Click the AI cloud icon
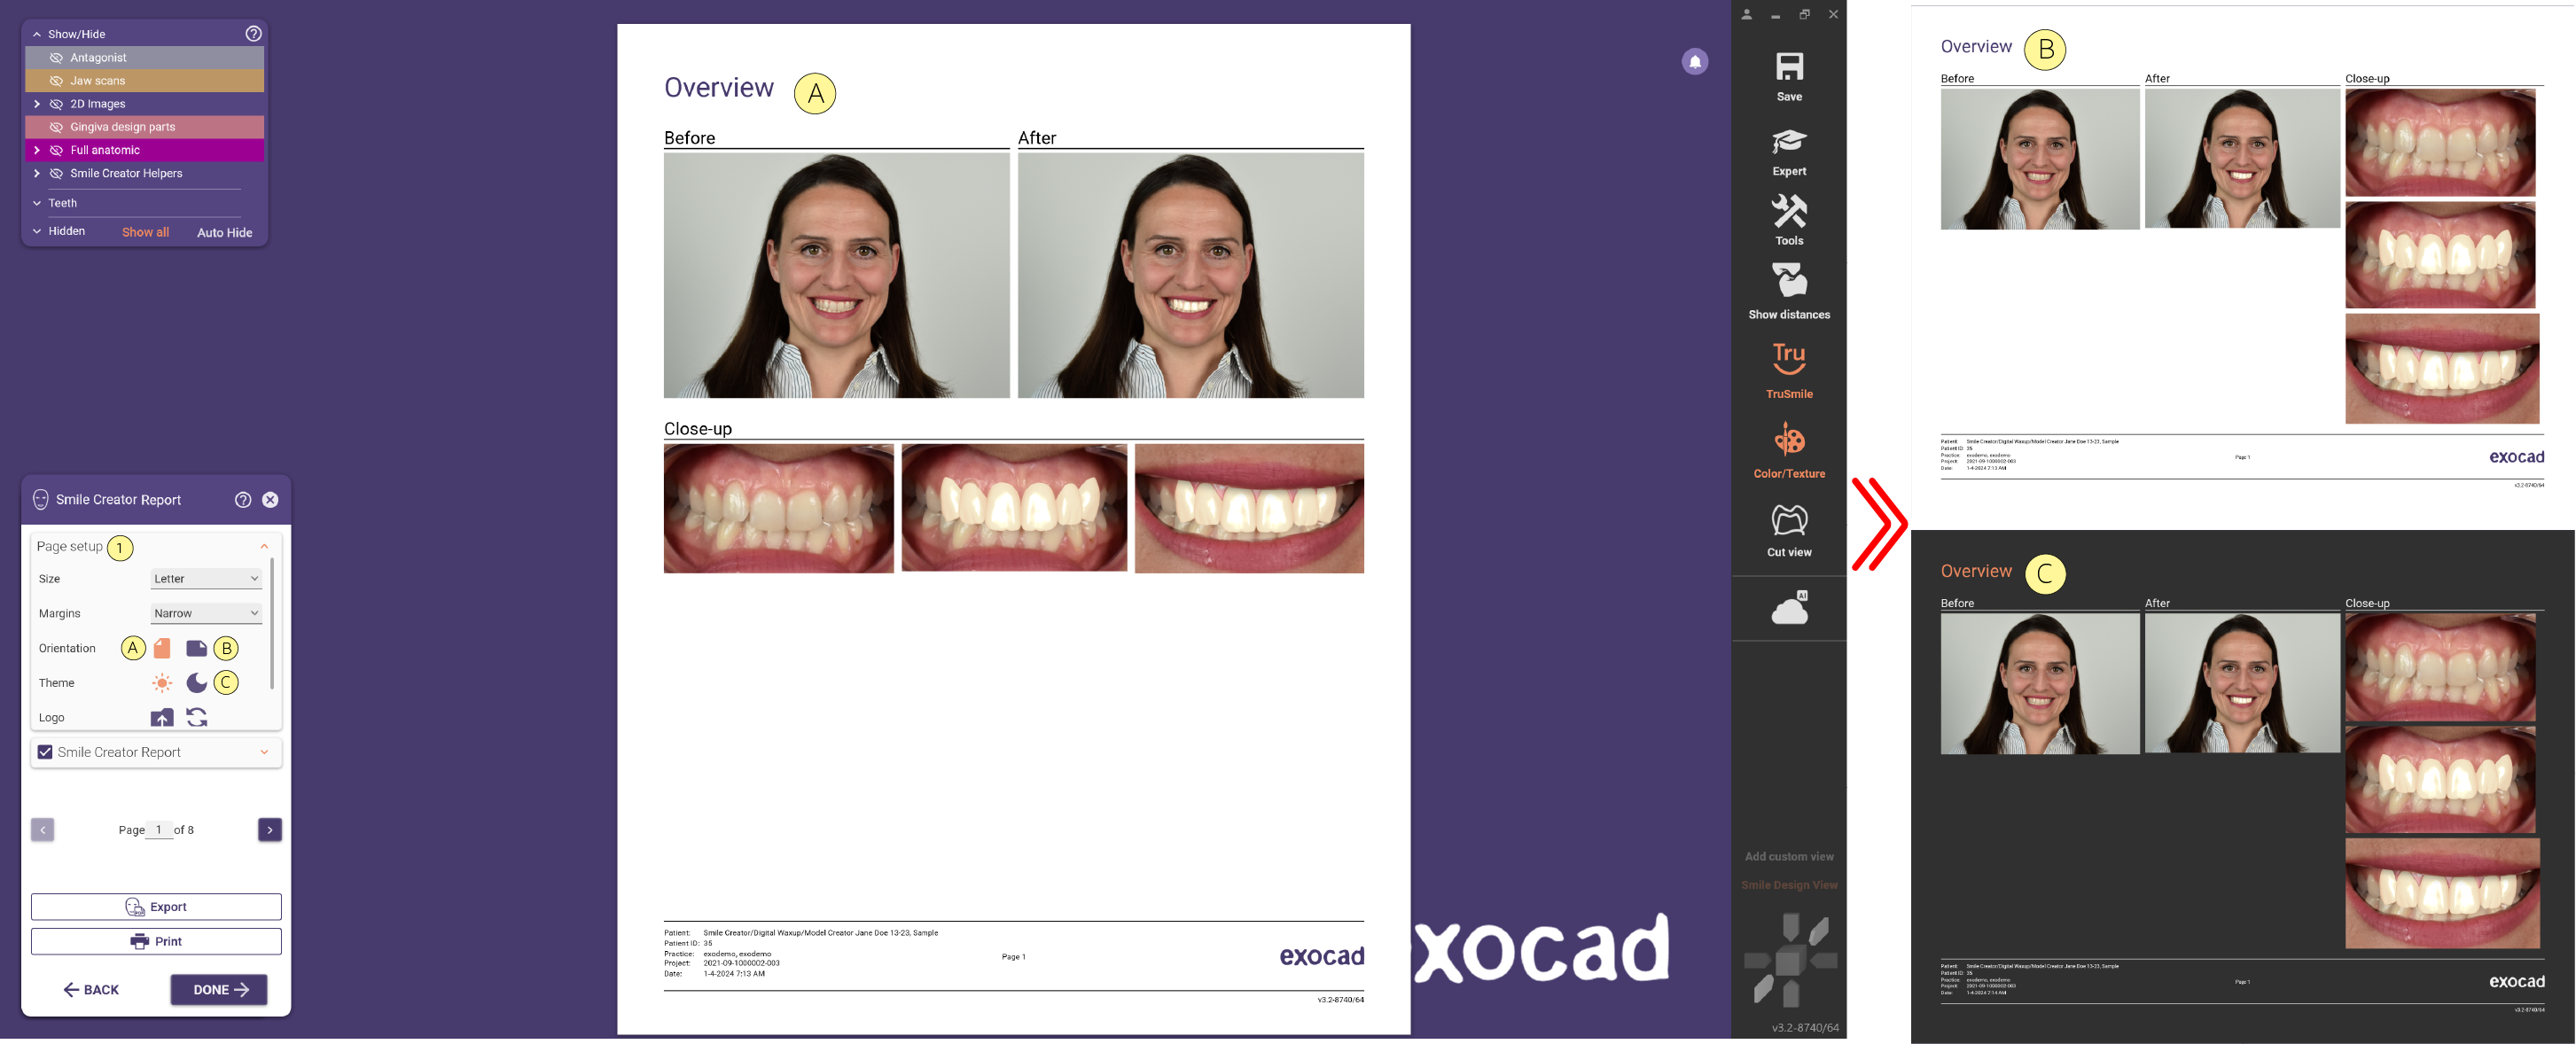Viewport: 2576px width, 1044px height. pyautogui.click(x=1788, y=607)
